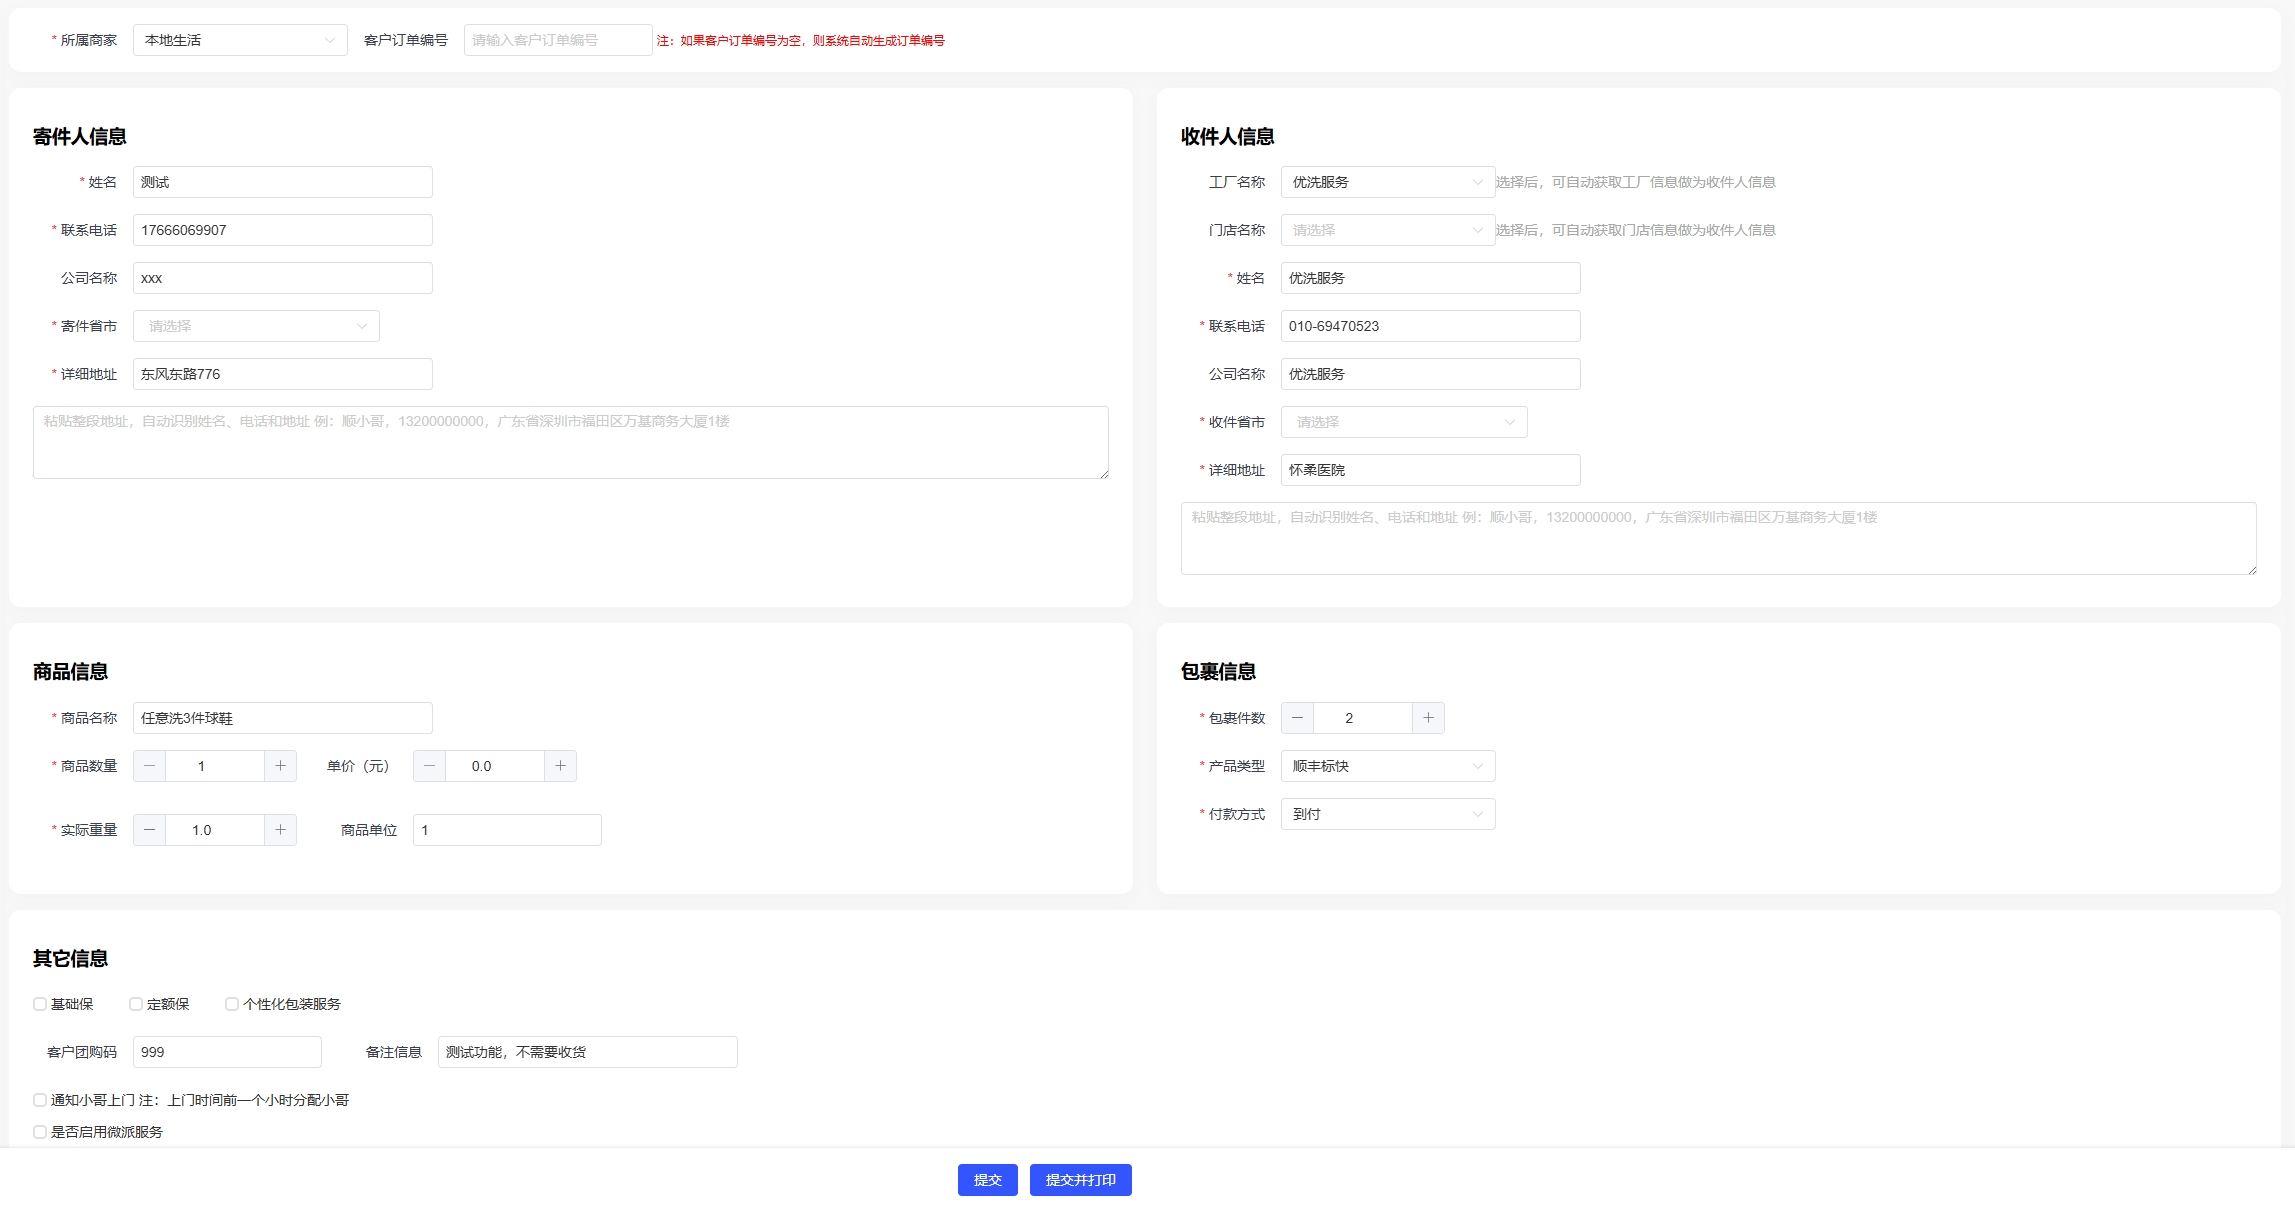
Task: Open 产品类型 dropdown showing 顺丰标快
Action: click(1387, 766)
